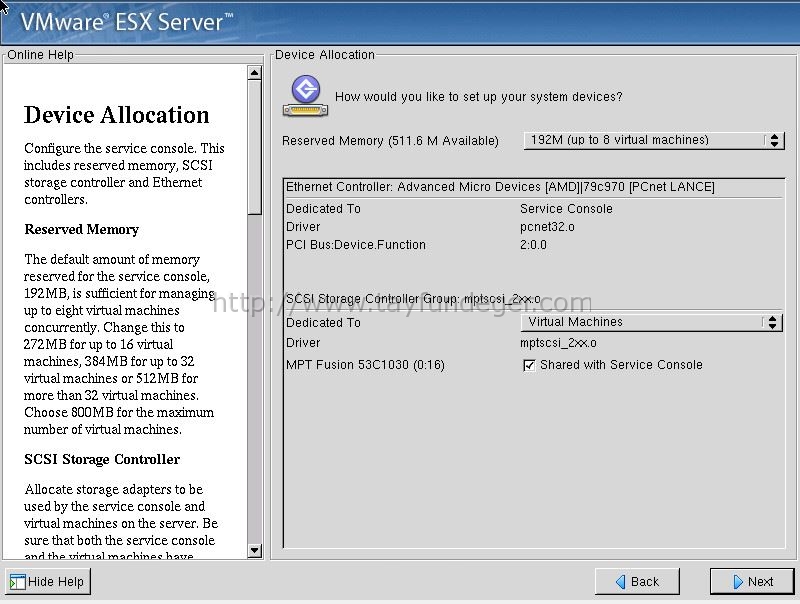Click the help panel scroll-down arrow

pyautogui.click(x=255, y=550)
